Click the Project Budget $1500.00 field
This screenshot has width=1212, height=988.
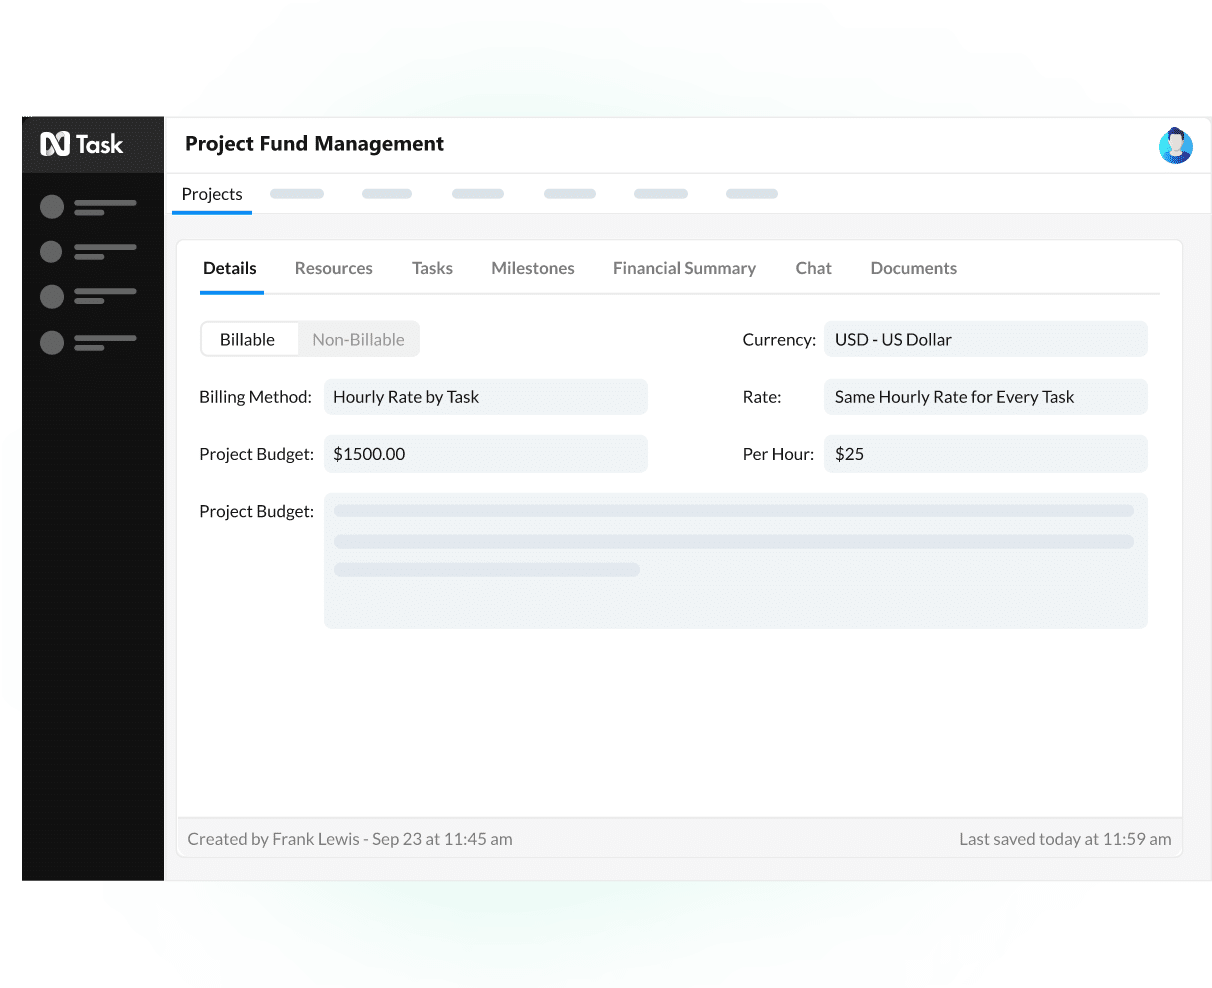tap(485, 454)
